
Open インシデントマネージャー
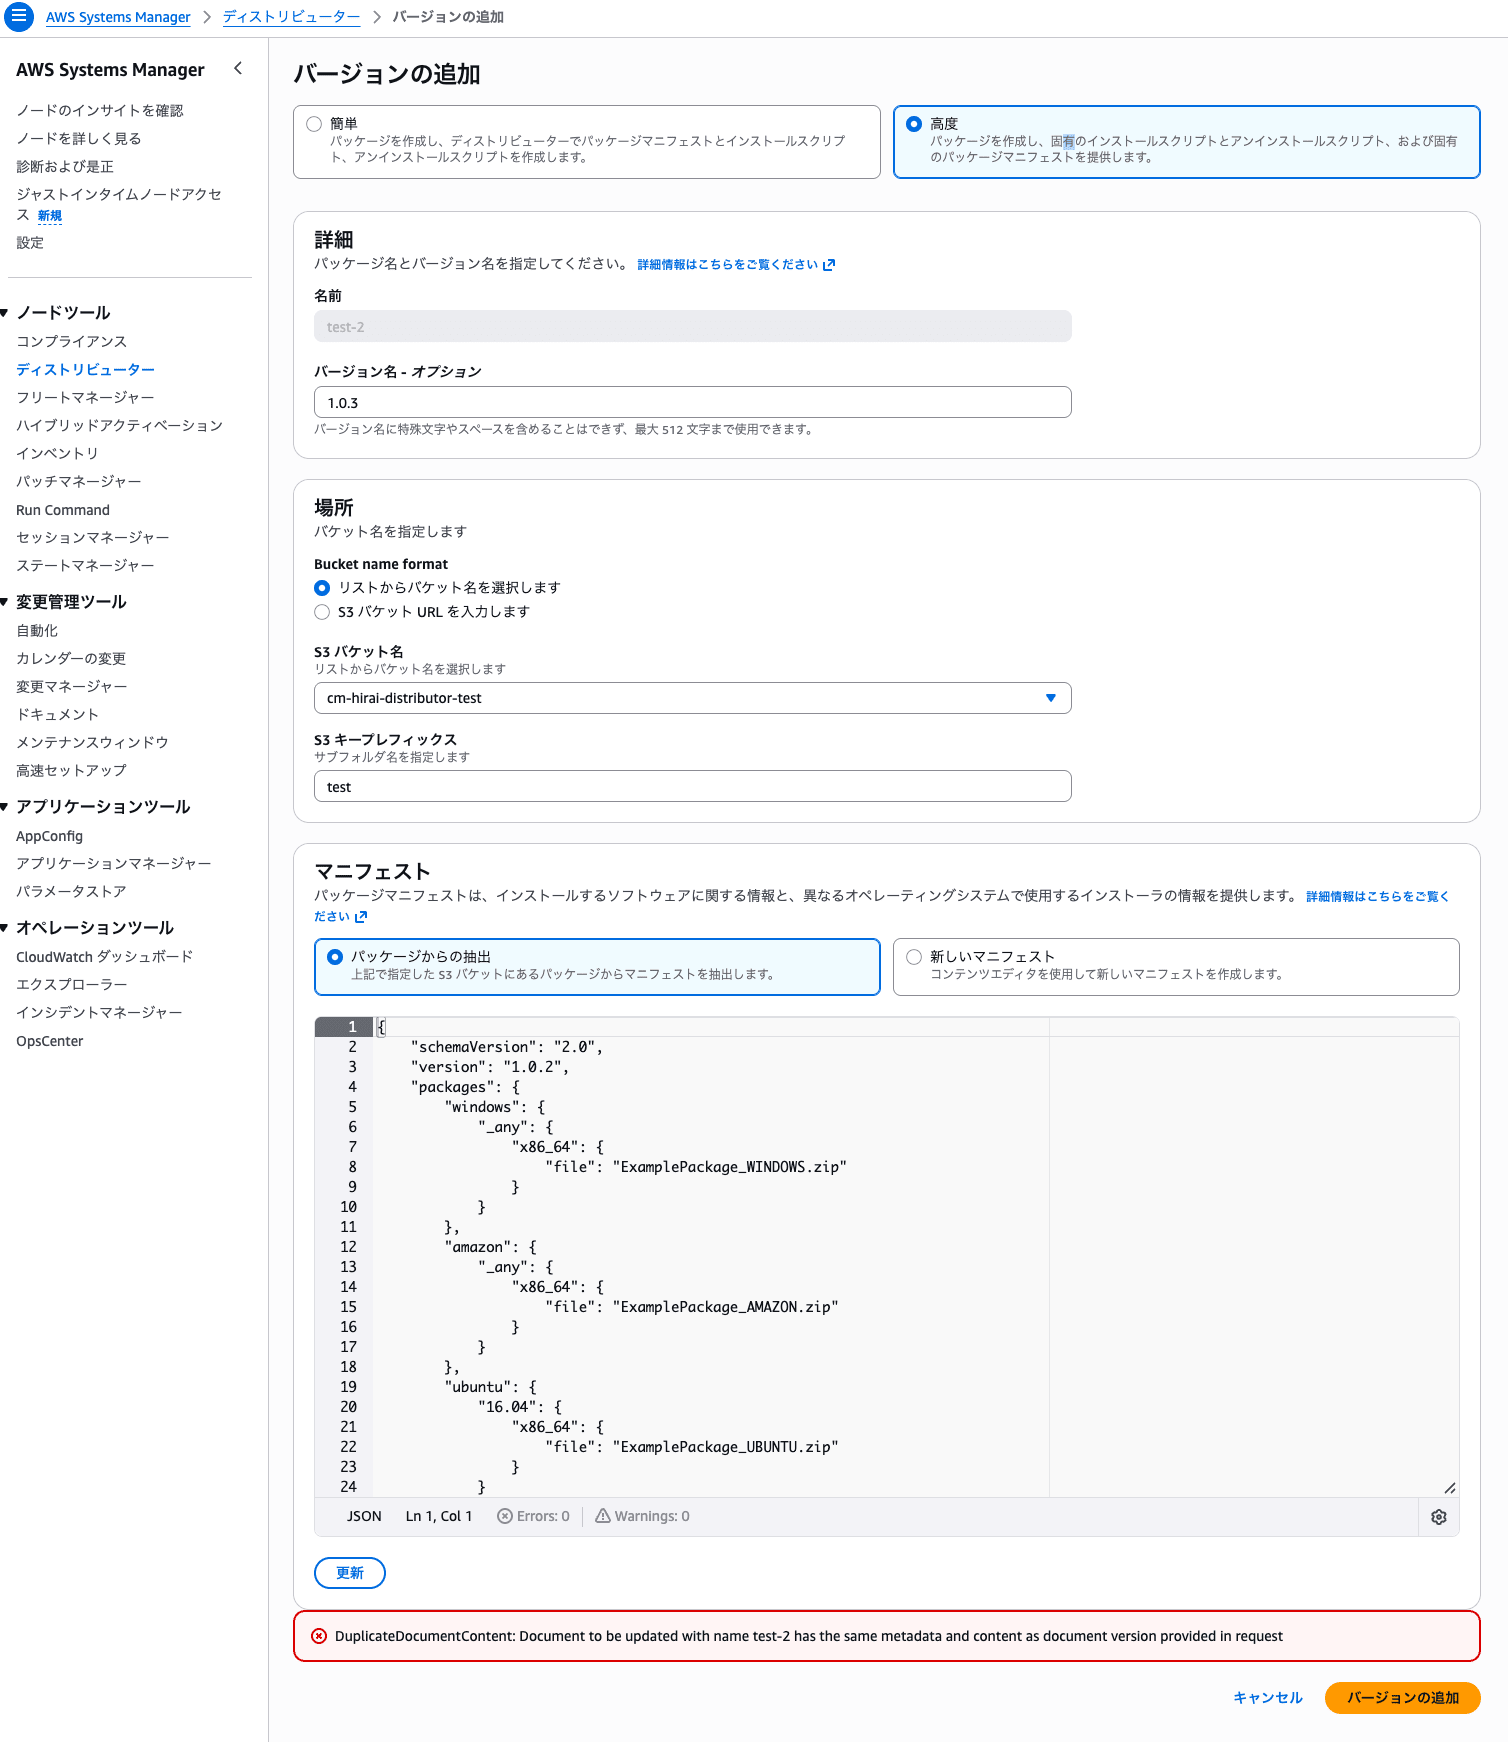(x=99, y=1012)
